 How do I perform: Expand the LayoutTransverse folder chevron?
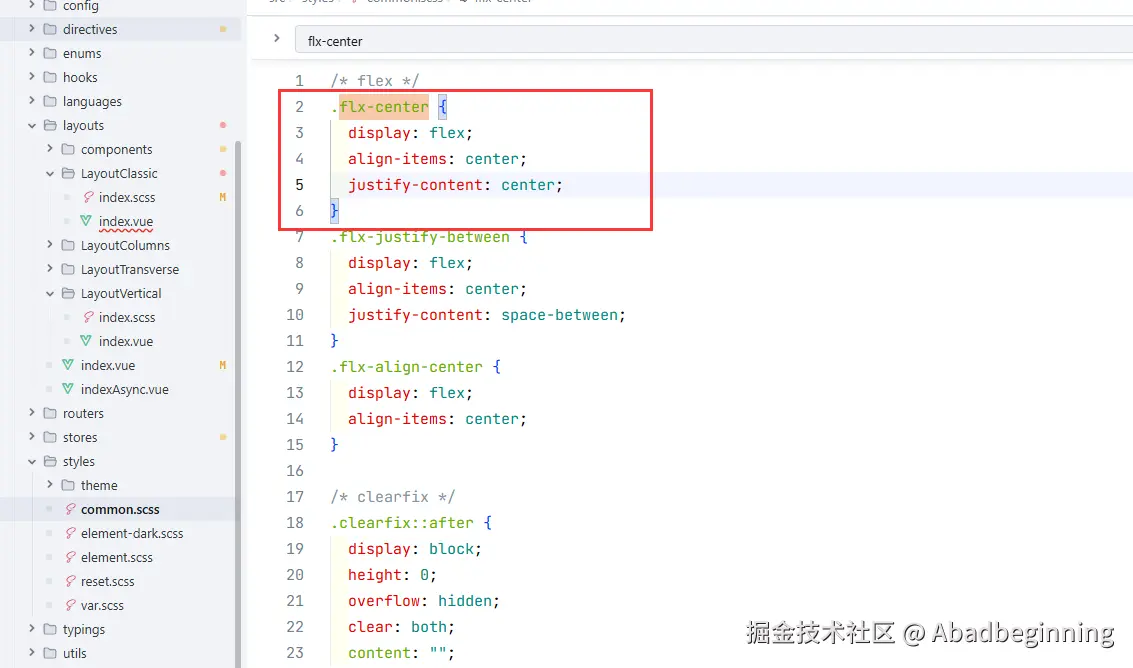(49, 269)
